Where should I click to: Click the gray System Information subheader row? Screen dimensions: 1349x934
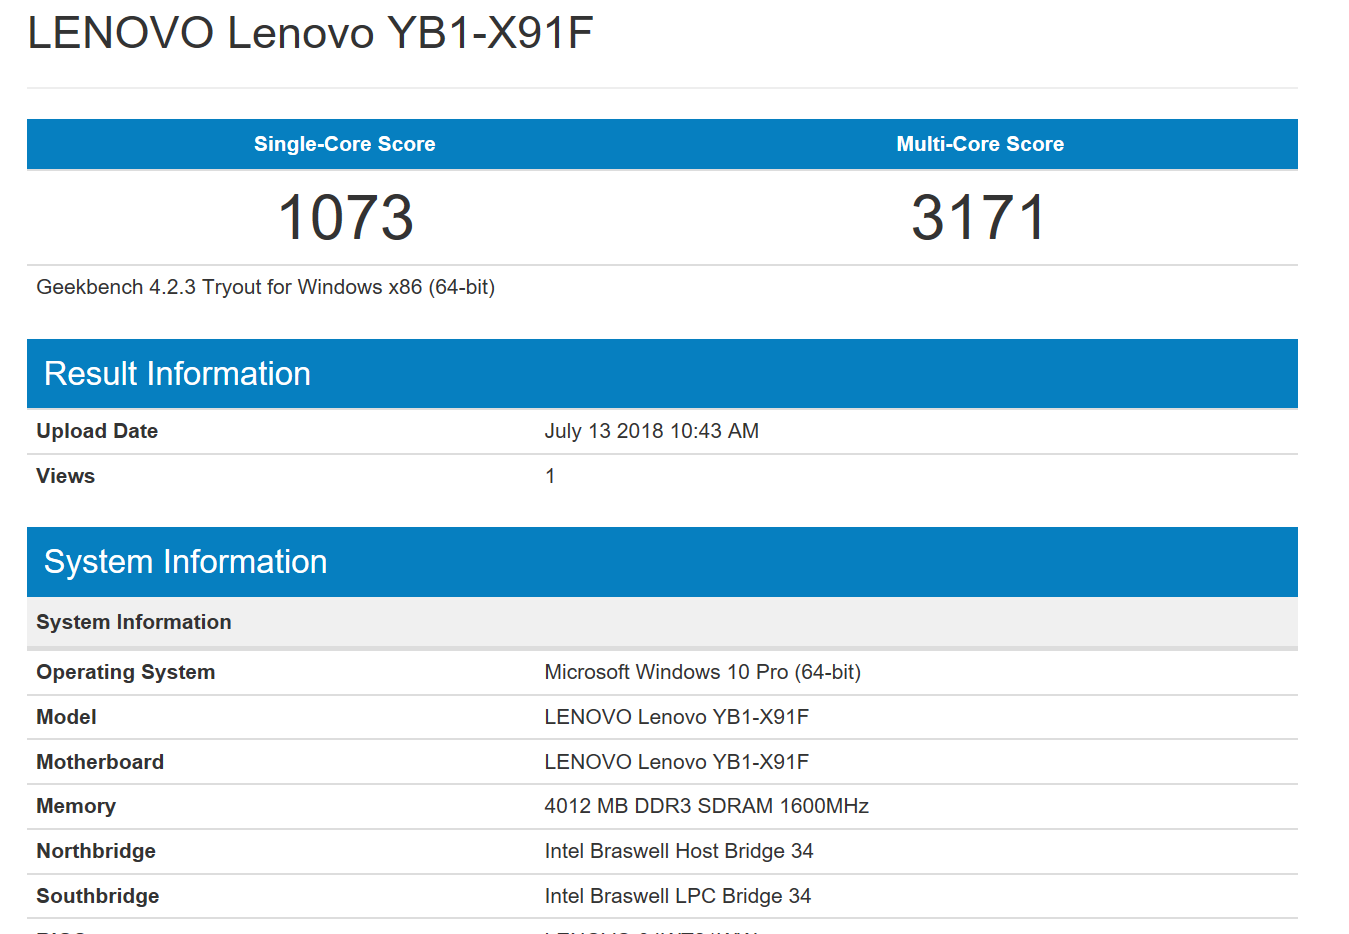662,622
